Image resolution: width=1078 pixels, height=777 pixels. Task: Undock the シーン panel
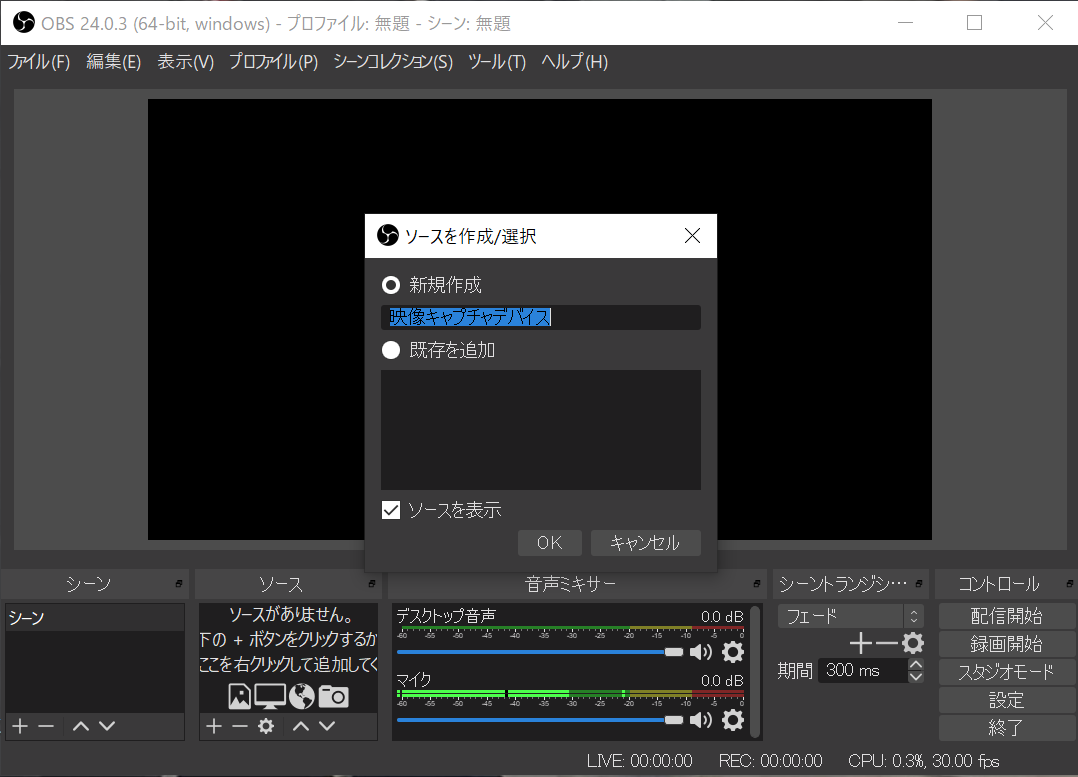tap(179, 584)
